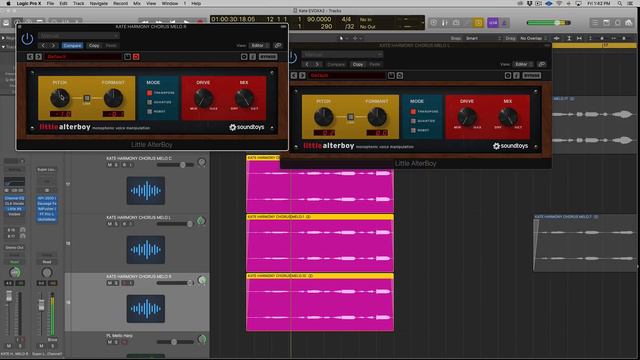Click purple count-in button in control bar

493,23
